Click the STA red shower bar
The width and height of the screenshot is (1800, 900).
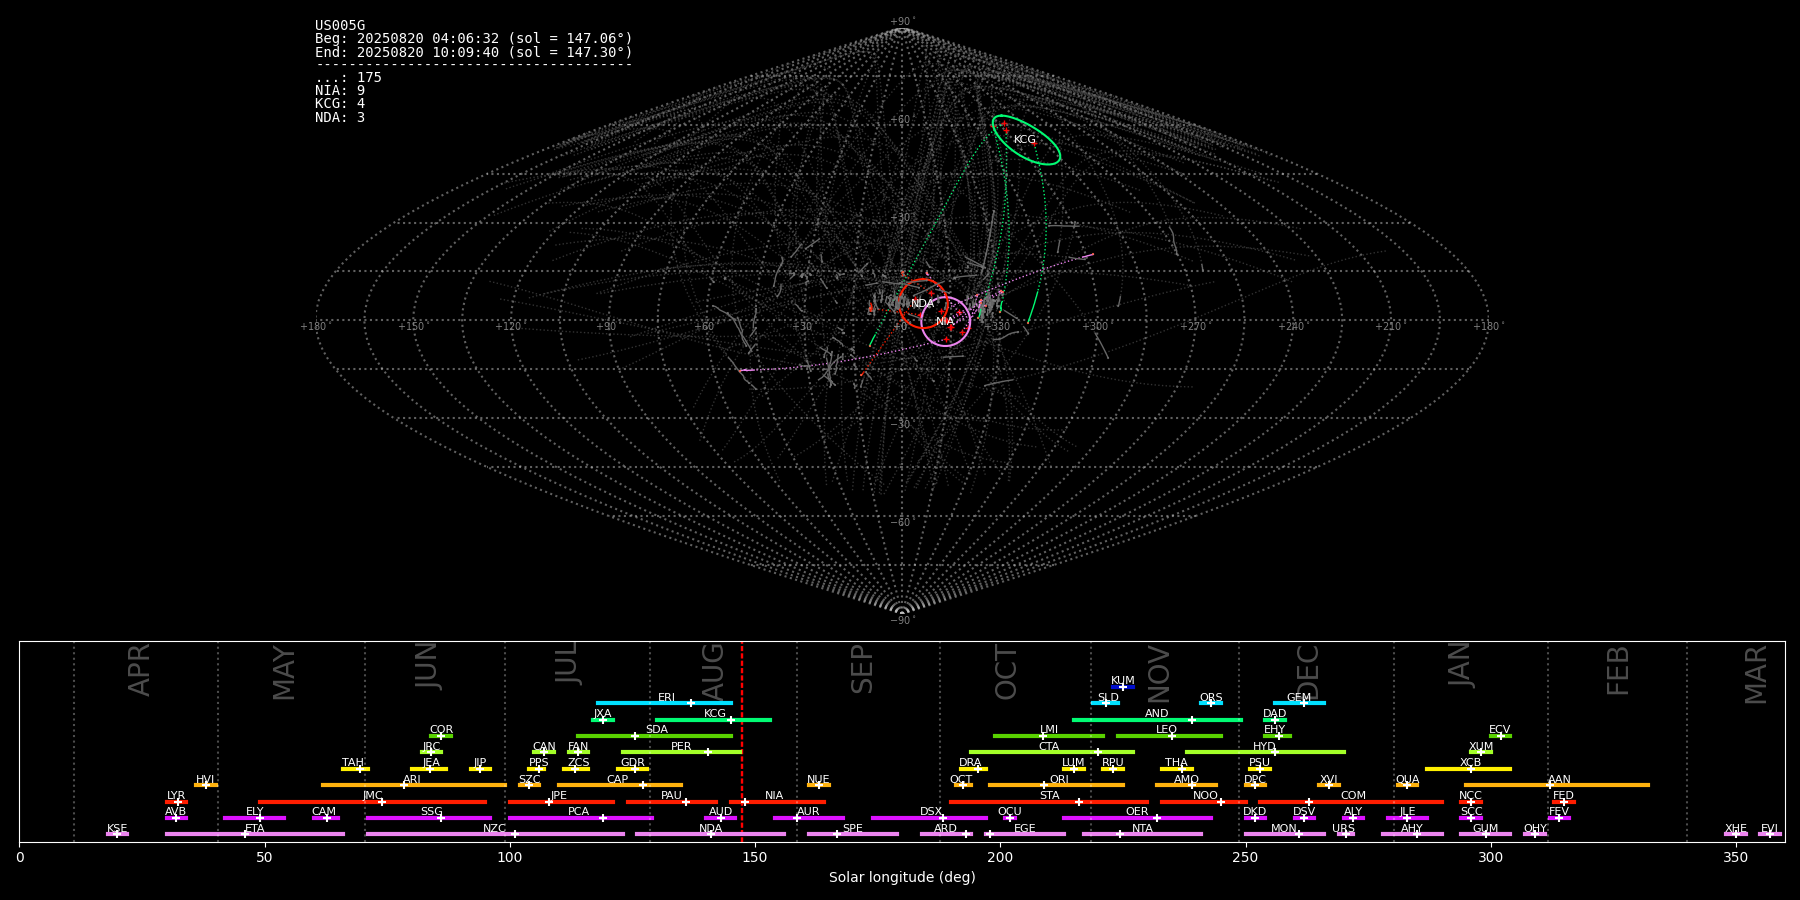tap(1049, 802)
